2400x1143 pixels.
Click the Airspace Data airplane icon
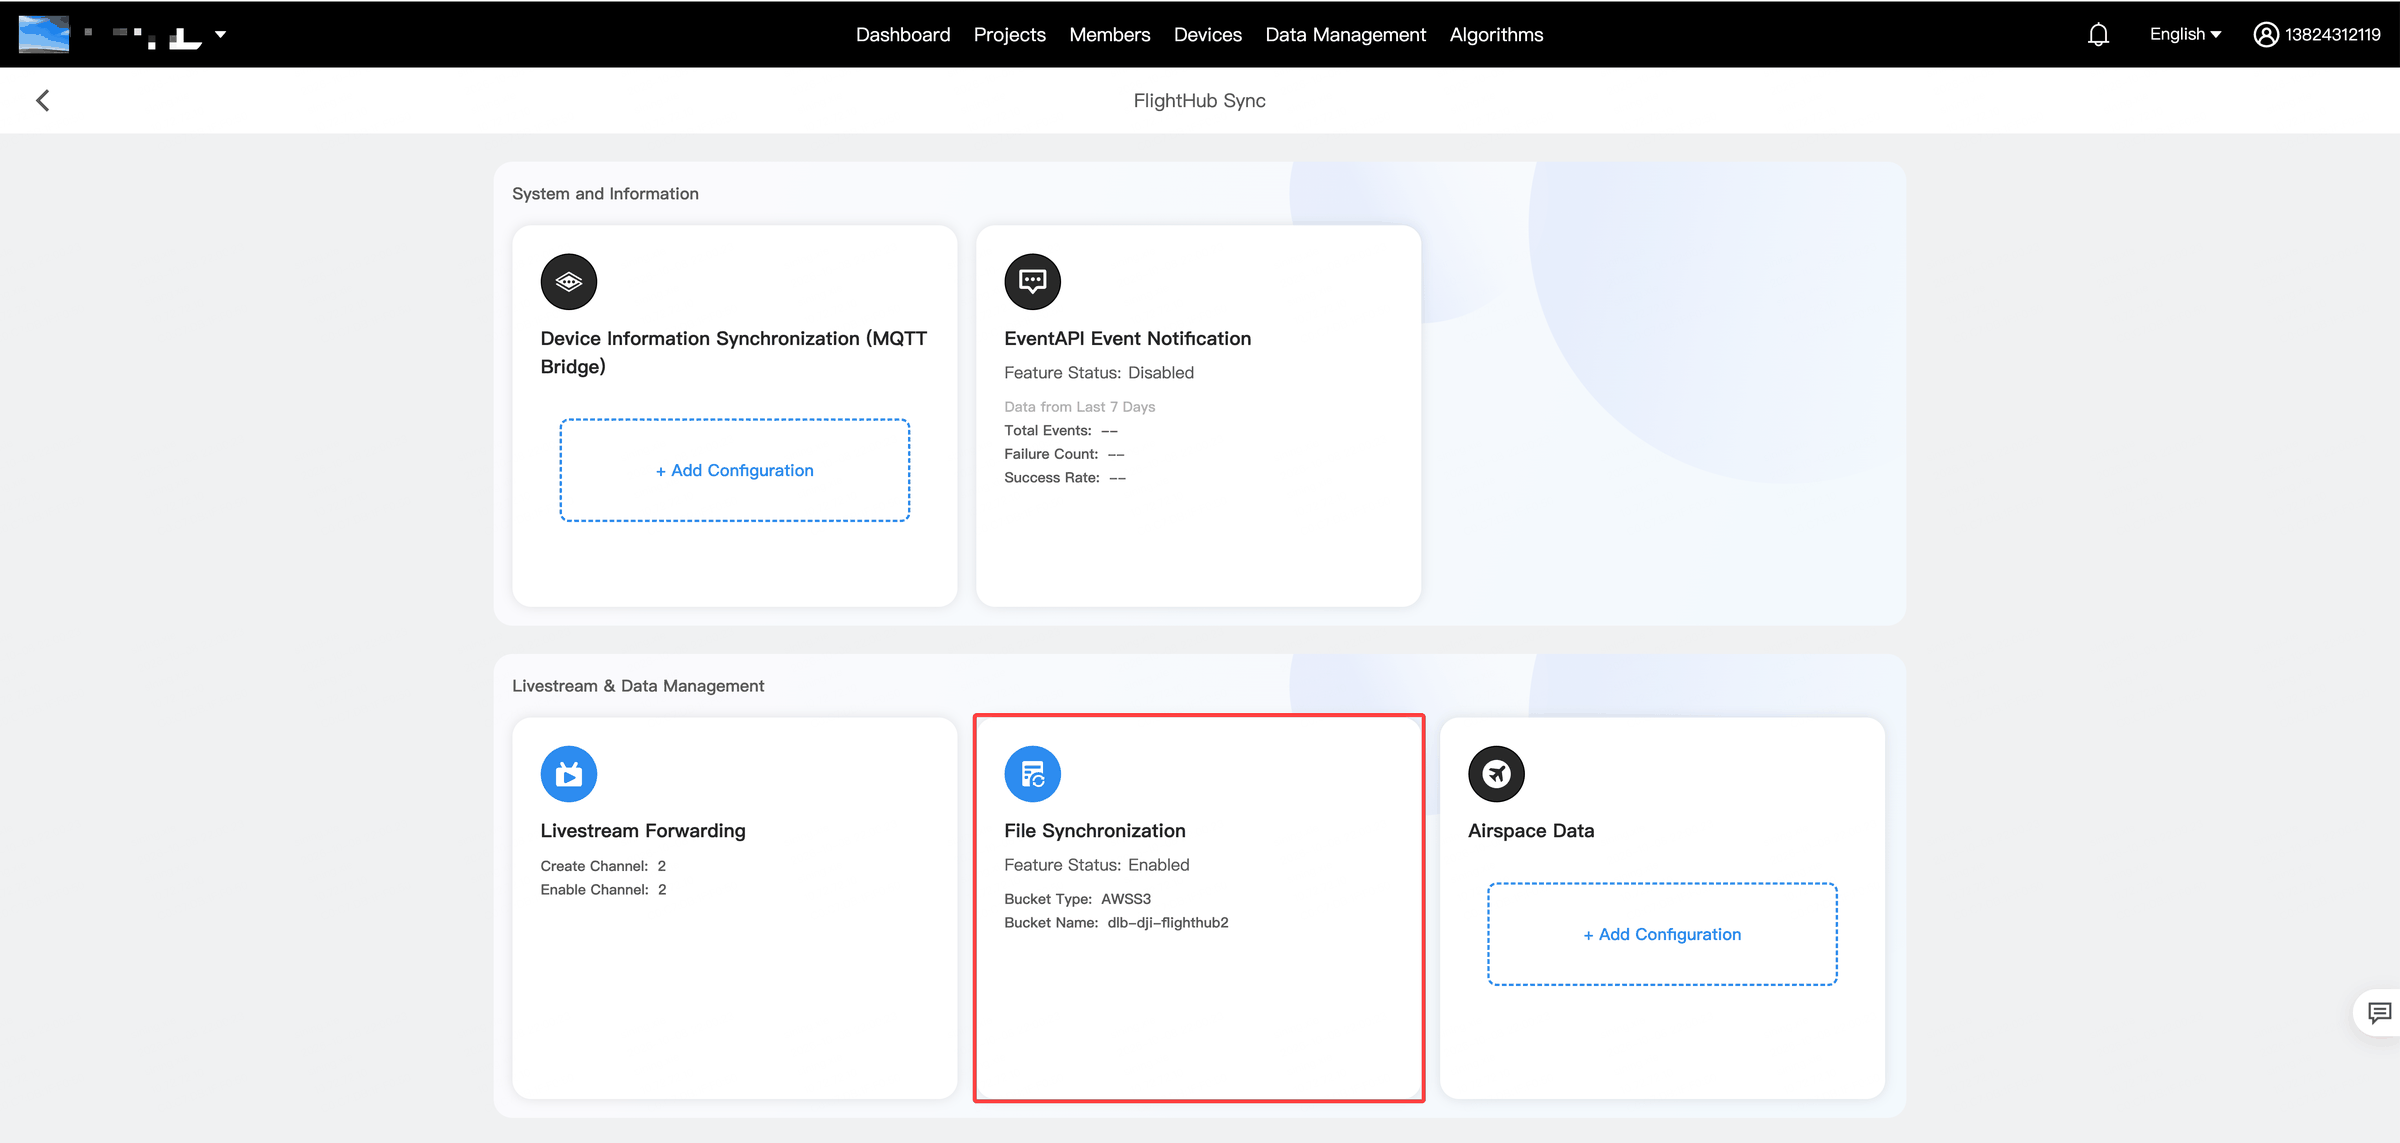[x=1496, y=774]
